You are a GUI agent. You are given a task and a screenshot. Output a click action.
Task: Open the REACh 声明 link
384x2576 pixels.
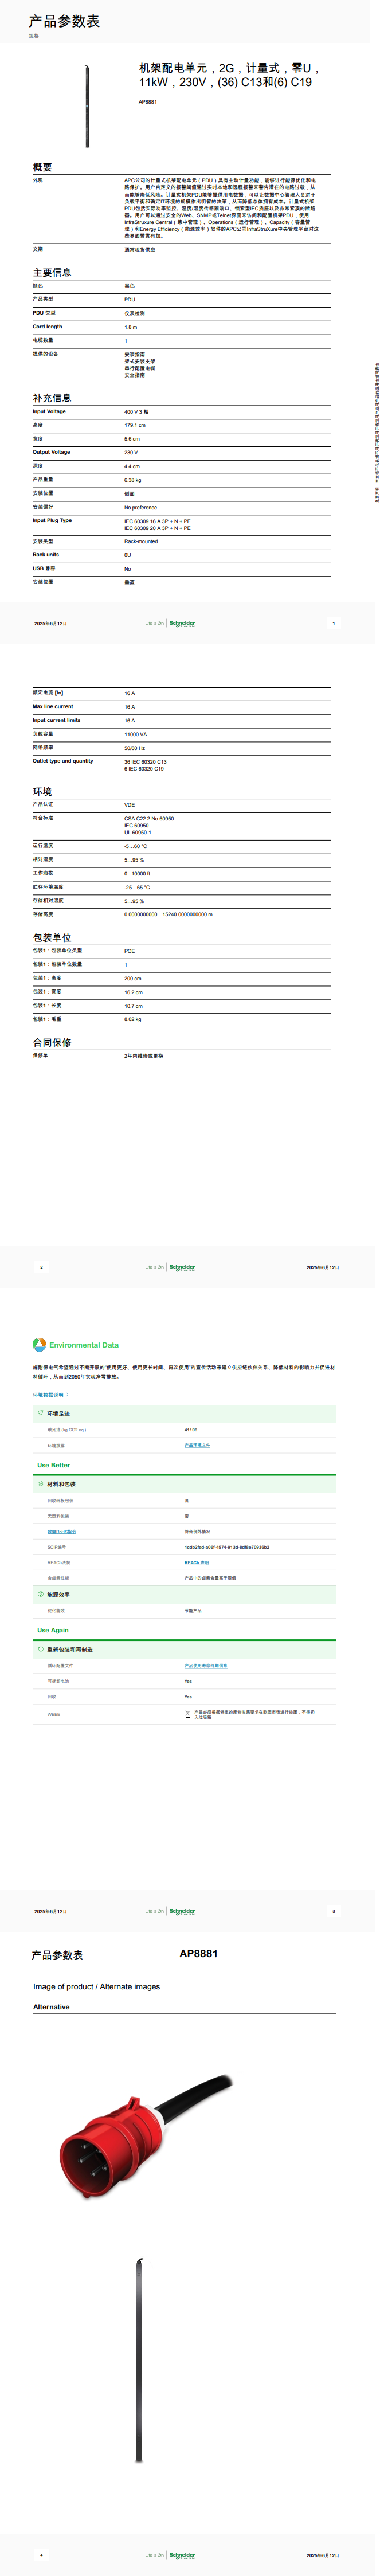[196, 1562]
